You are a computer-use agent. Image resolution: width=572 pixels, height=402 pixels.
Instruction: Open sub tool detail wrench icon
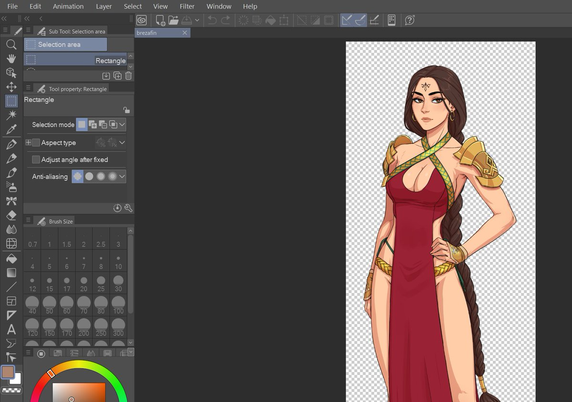coord(128,208)
